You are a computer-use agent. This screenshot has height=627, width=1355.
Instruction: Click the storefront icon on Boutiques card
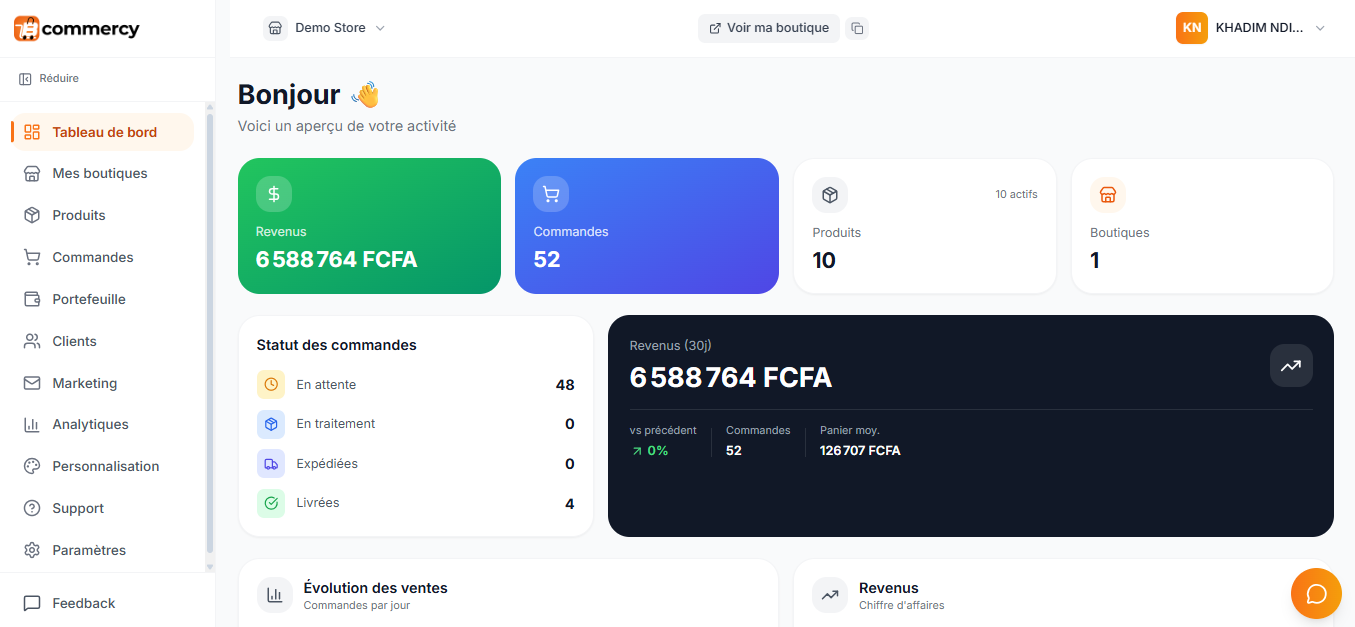coord(1107,195)
